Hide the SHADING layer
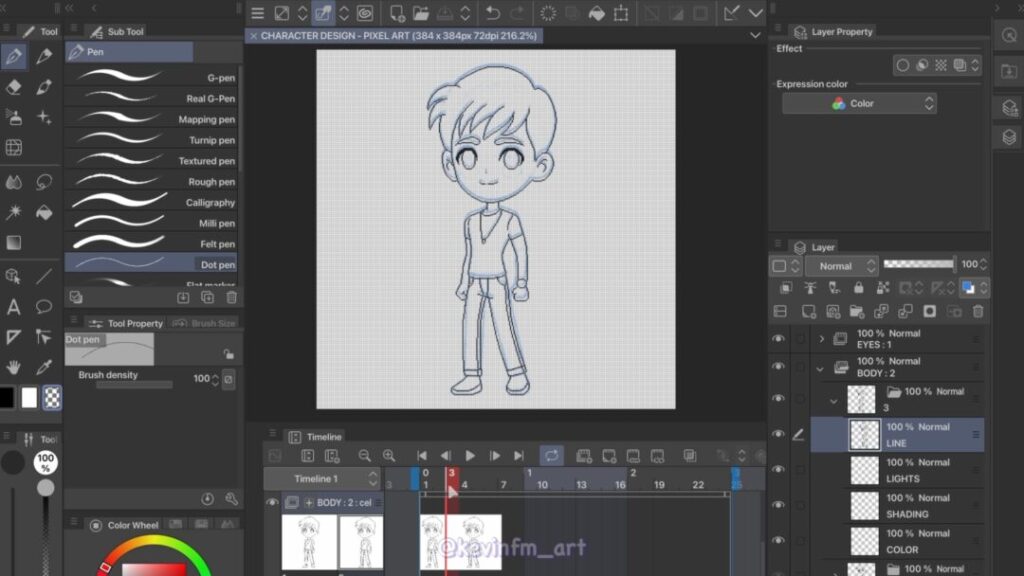The image size is (1024, 576). 778,505
